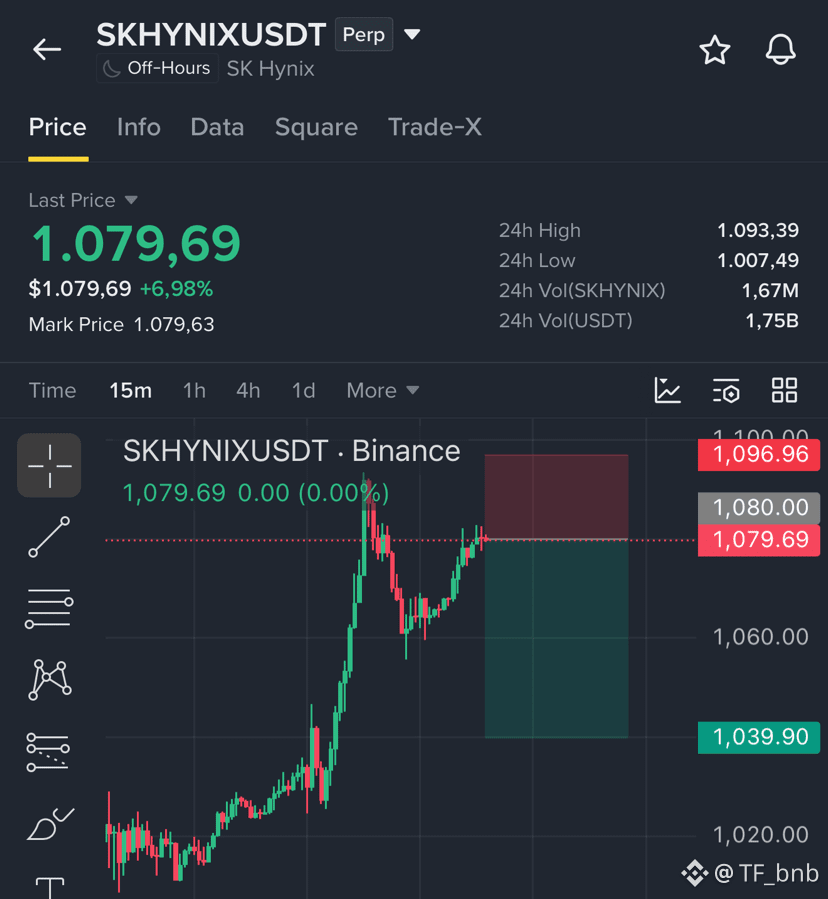Screen dimensions: 828x899
Task: Select the crosshair cursor tool
Action: [x=49, y=465]
